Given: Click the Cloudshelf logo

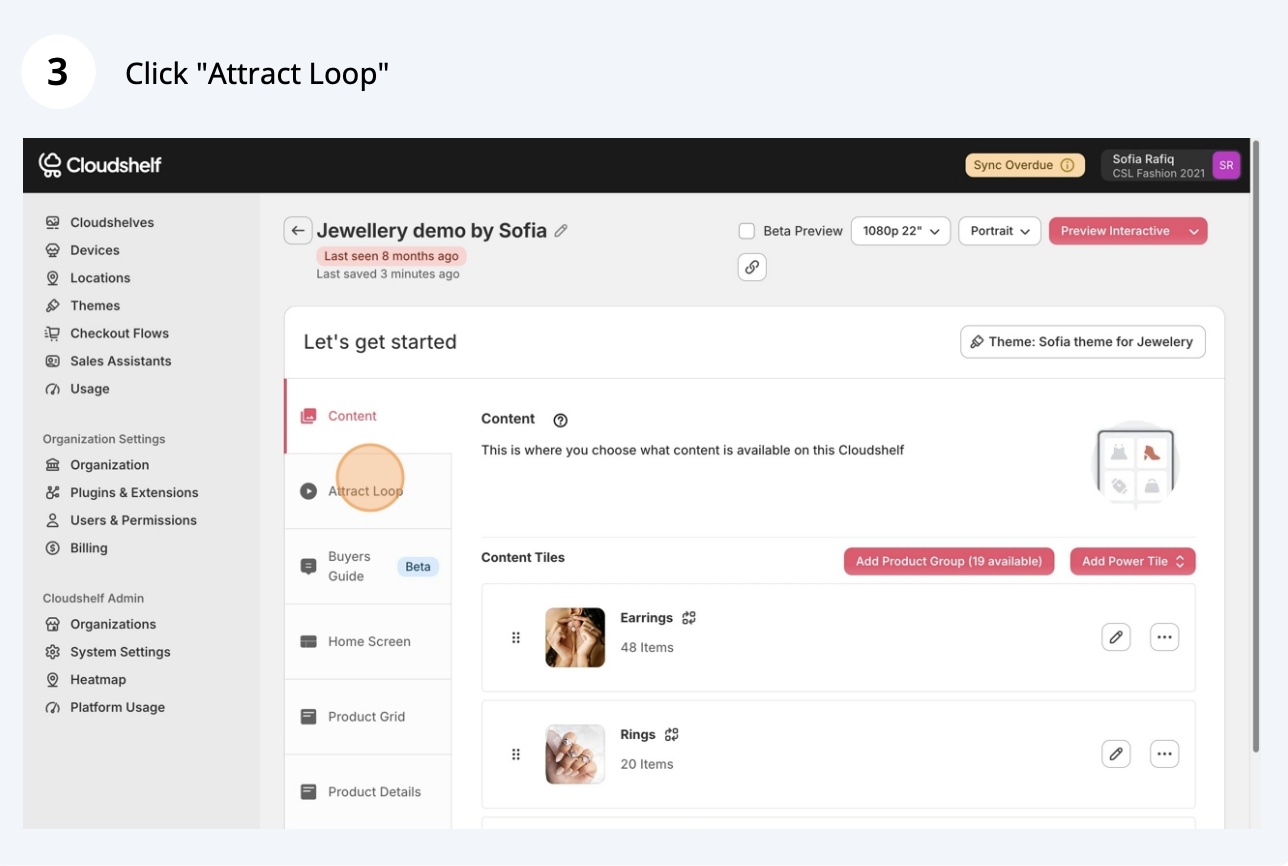Looking at the screenshot, I should pyautogui.click(x=100, y=165).
